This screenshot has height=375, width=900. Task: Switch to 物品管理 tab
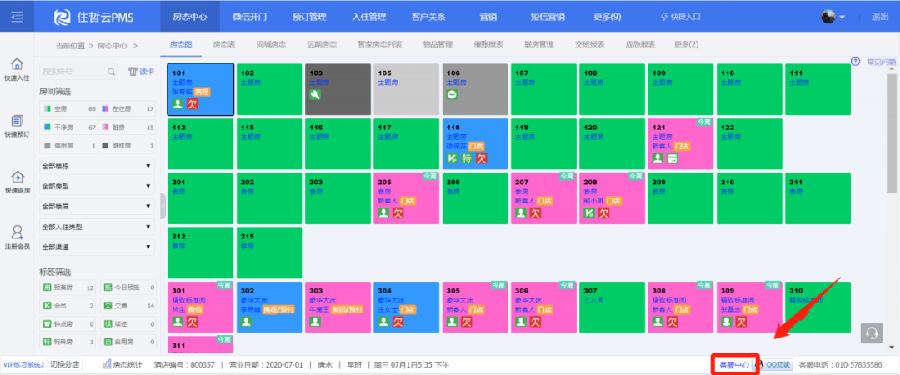pyautogui.click(x=437, y=44)
